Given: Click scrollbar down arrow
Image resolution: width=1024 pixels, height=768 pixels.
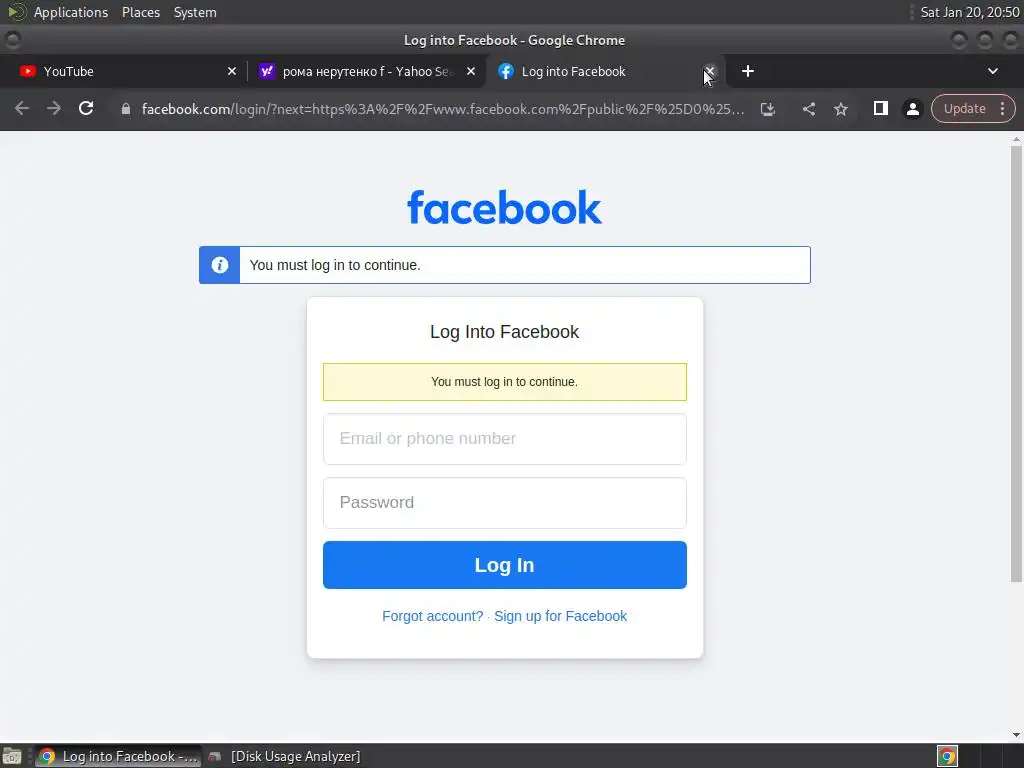Looking at the screenshot, I should click(1016, 735).
